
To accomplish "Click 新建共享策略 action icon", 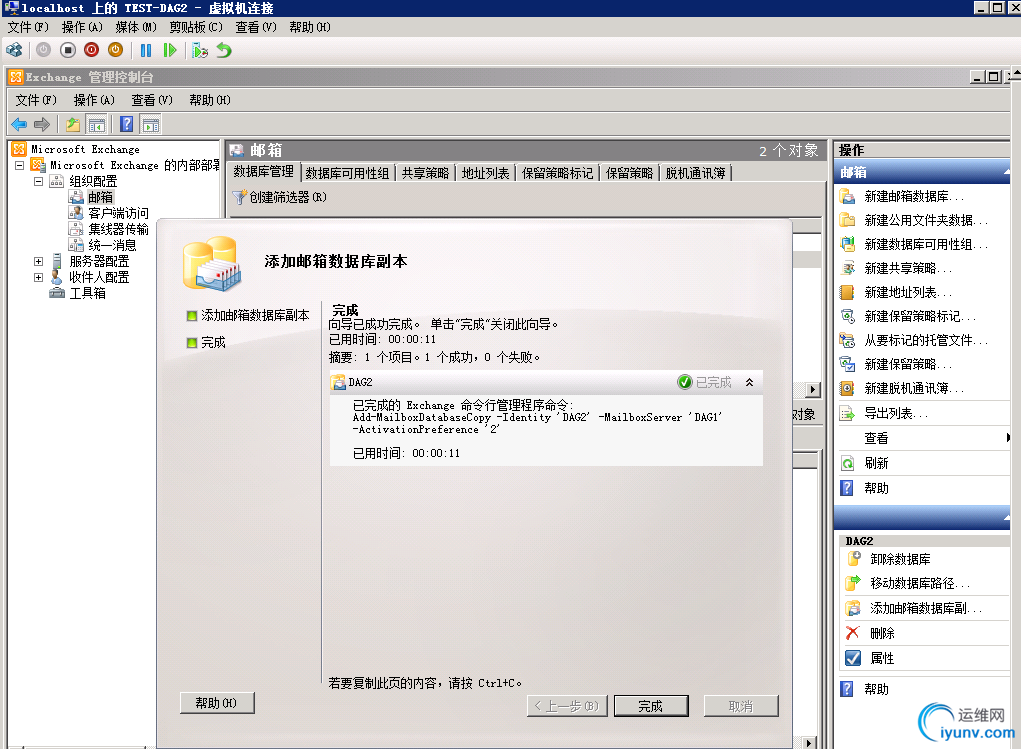I will point(847,268).
